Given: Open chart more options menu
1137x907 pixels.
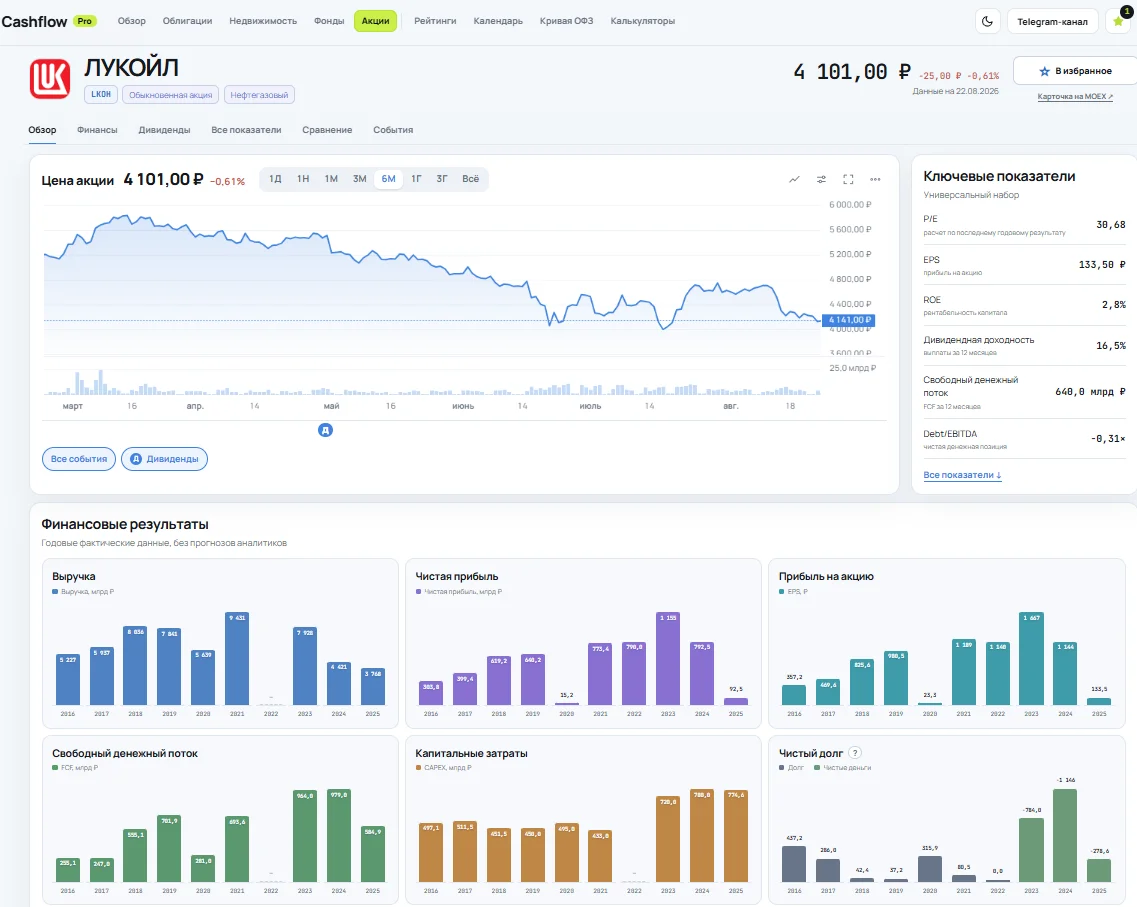Looking at the screenshot, I should tap(875, 179).
